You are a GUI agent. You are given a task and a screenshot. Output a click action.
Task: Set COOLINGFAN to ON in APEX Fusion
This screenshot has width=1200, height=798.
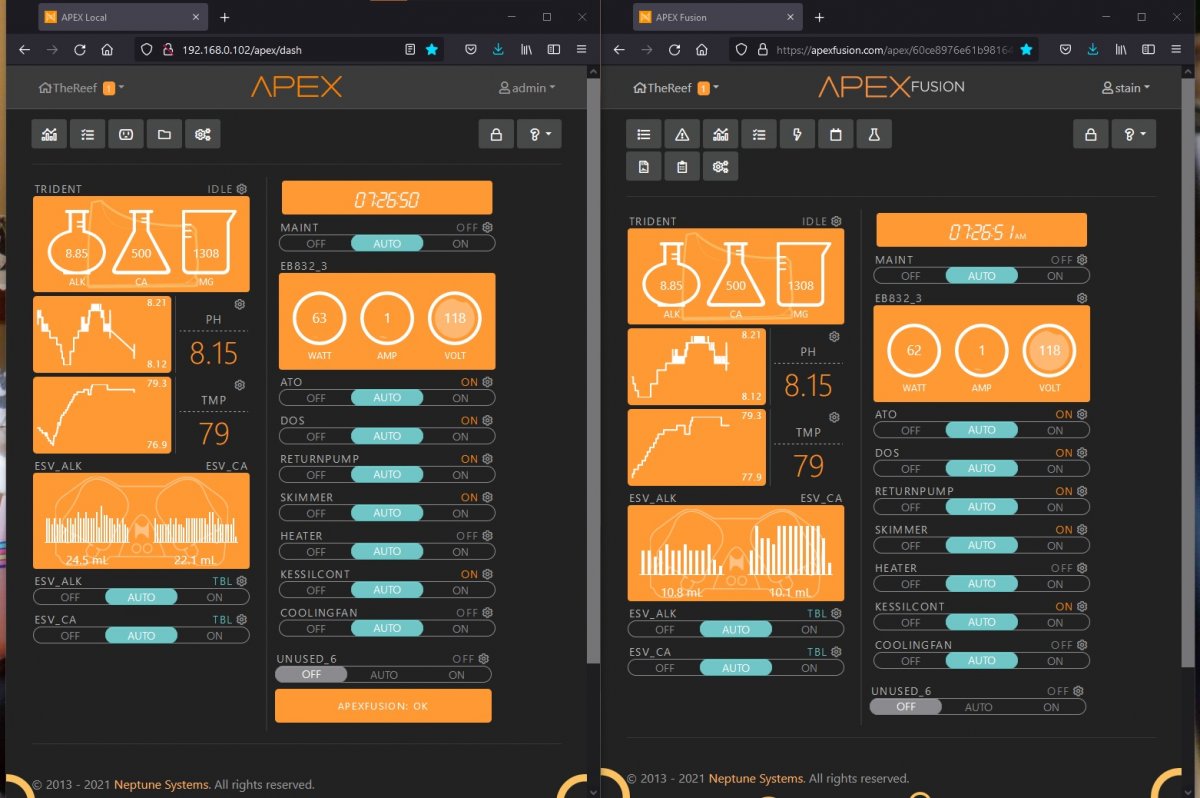(1055, 660)
